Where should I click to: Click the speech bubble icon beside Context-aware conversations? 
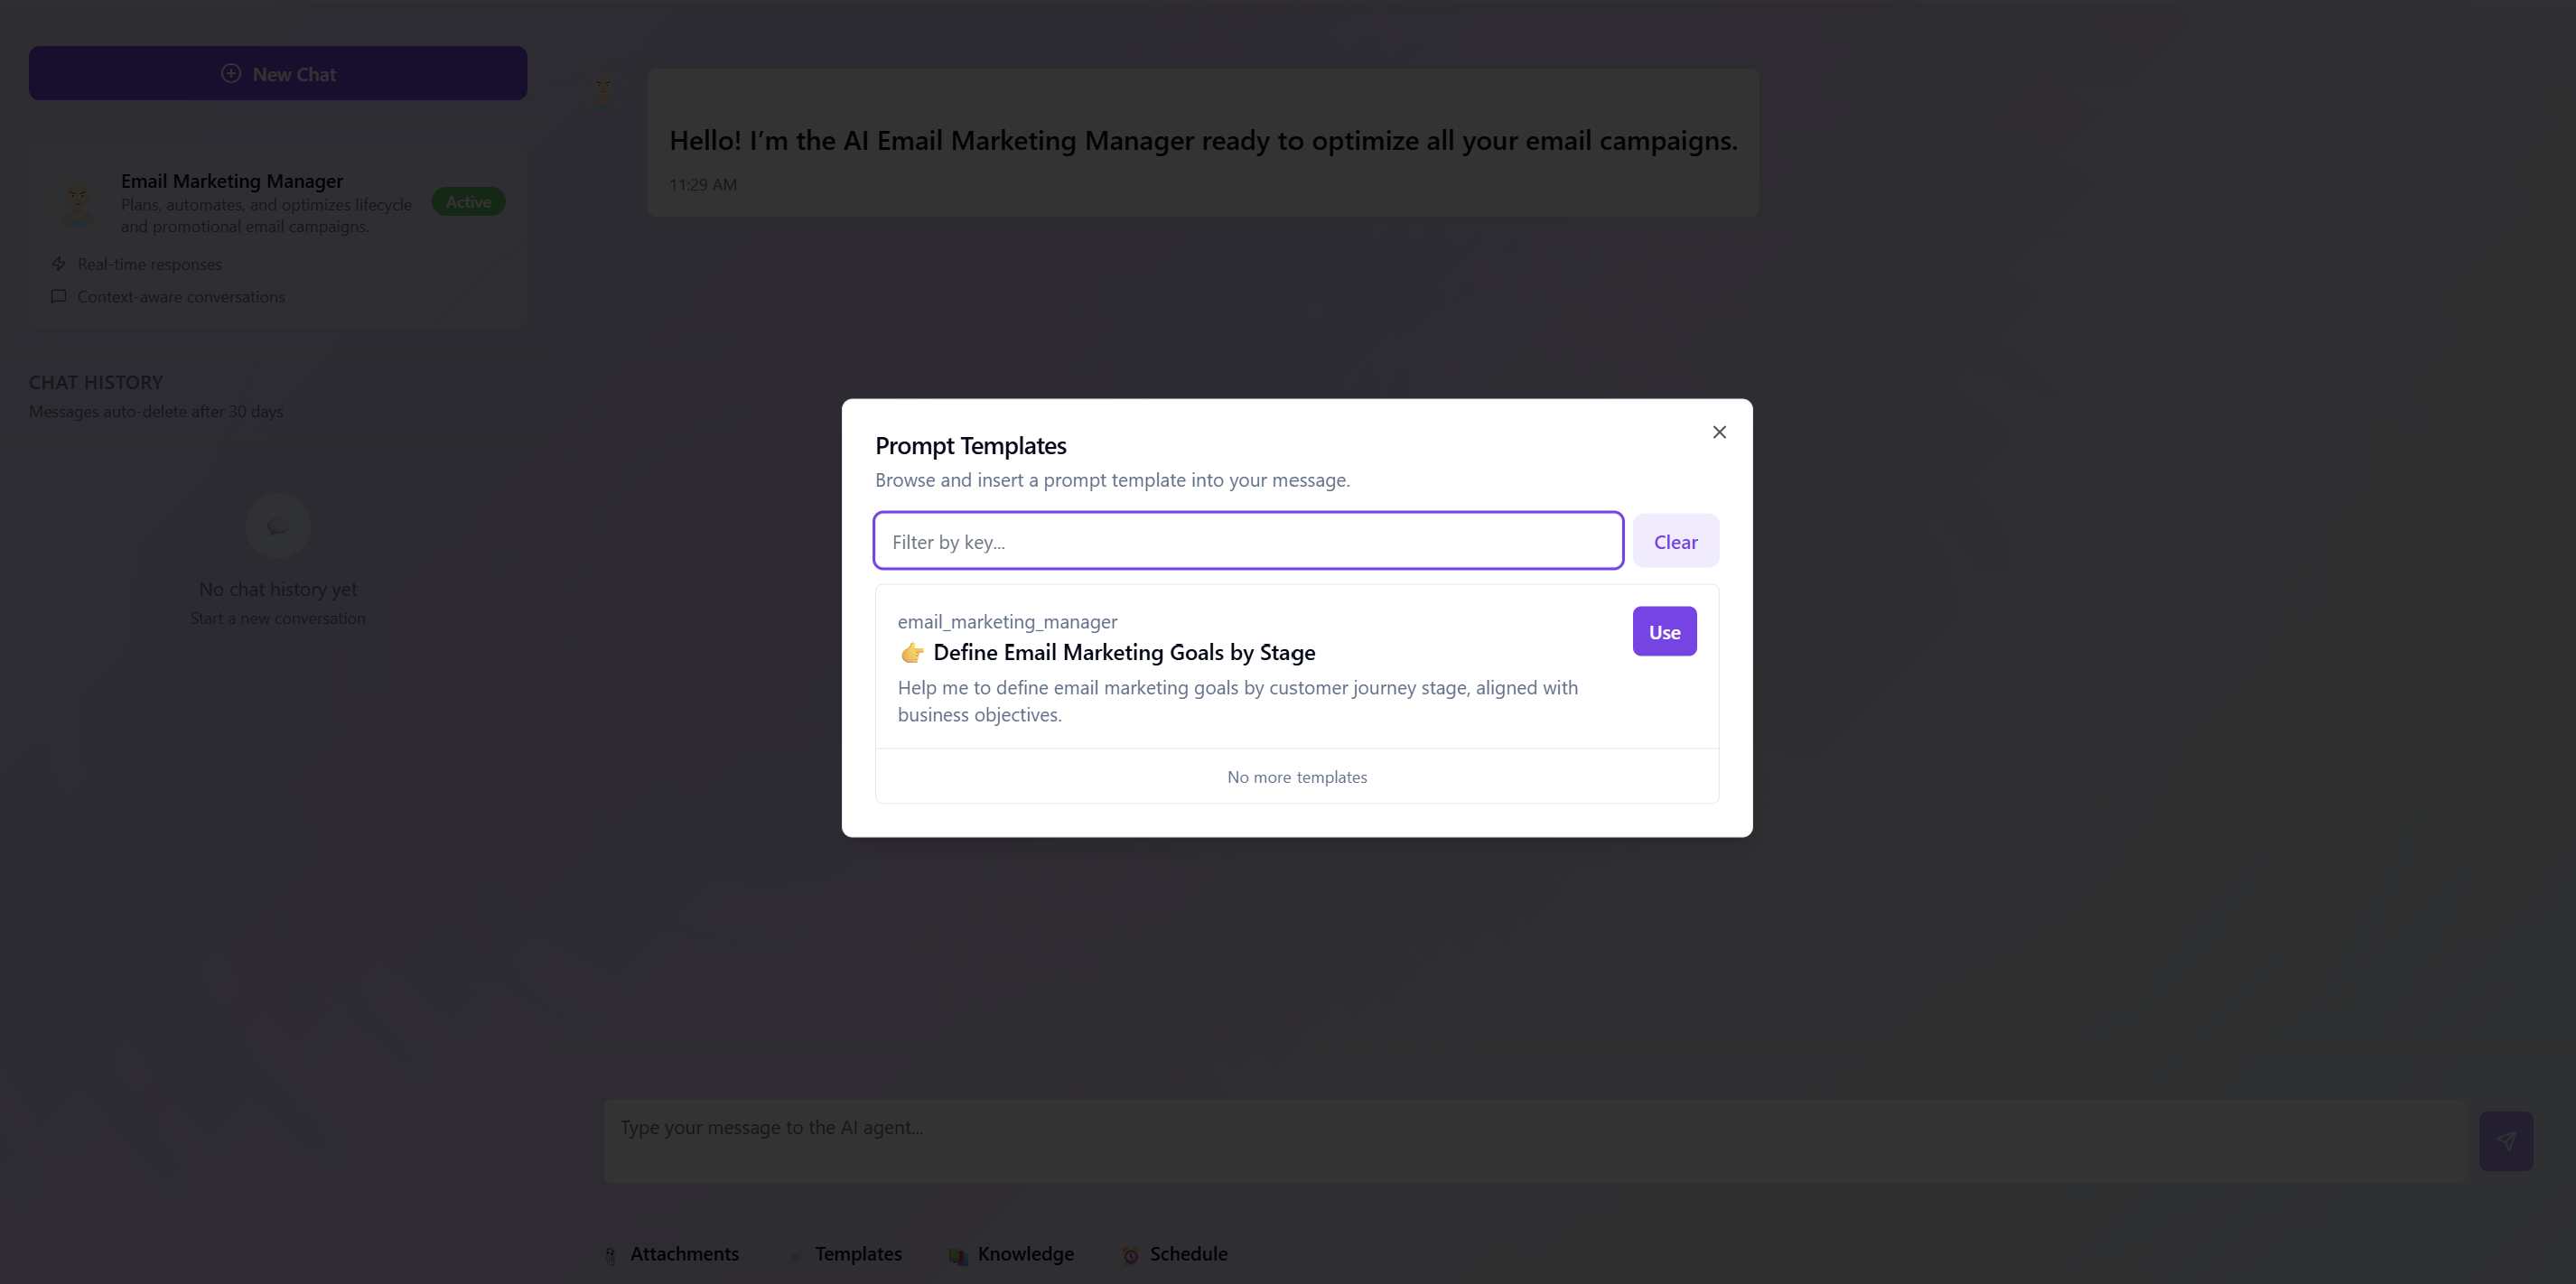[x=58, y=296]
